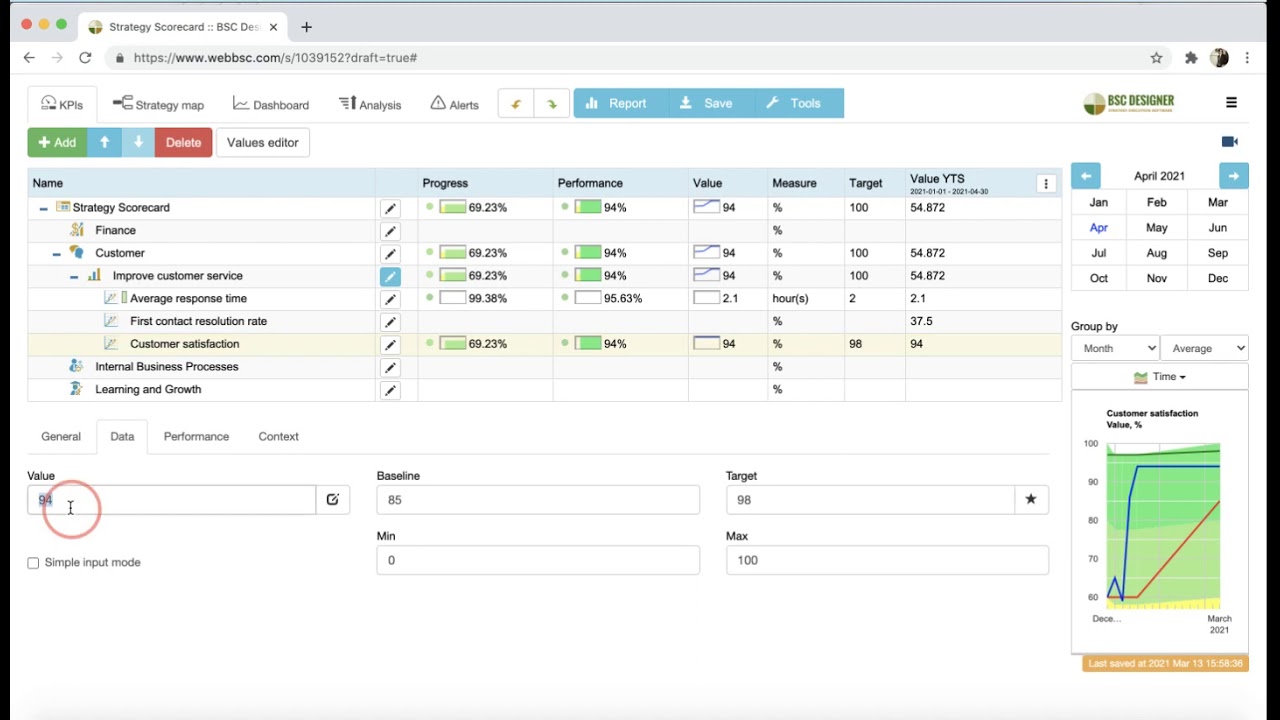Switch to the Performance tab
The image size is (1280, 720).
click(x=196, y=437)
